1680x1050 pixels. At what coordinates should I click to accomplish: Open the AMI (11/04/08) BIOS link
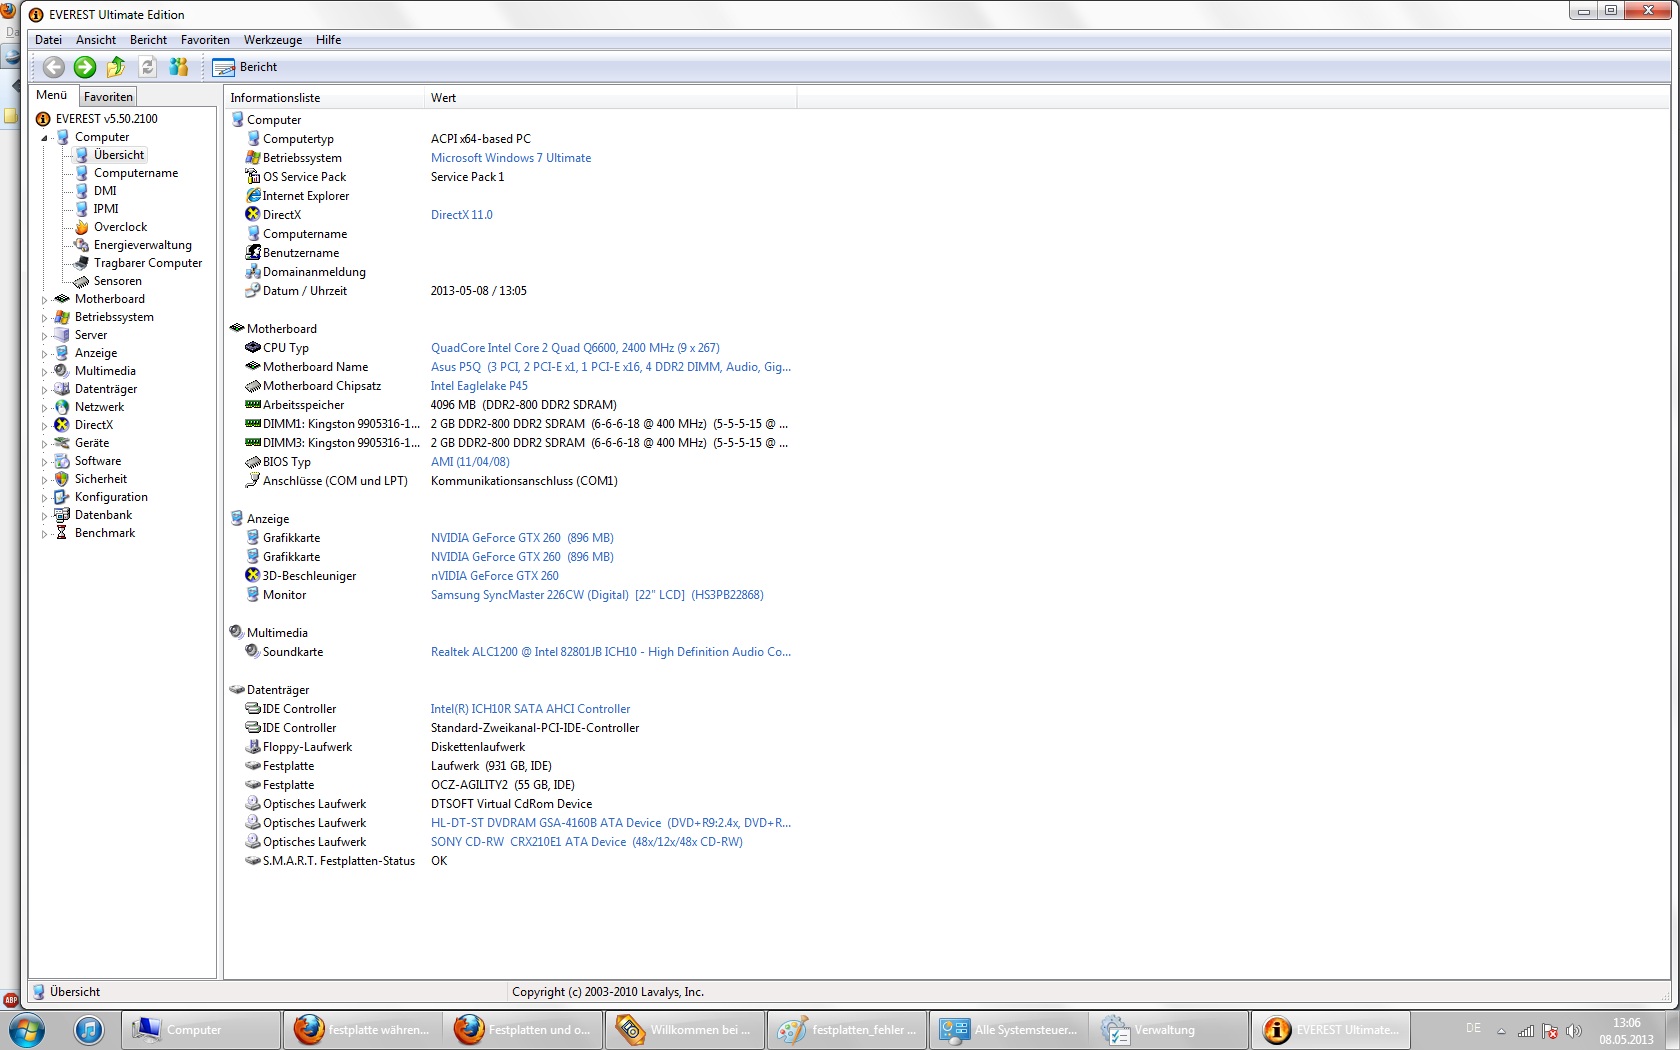click(470, 462)
